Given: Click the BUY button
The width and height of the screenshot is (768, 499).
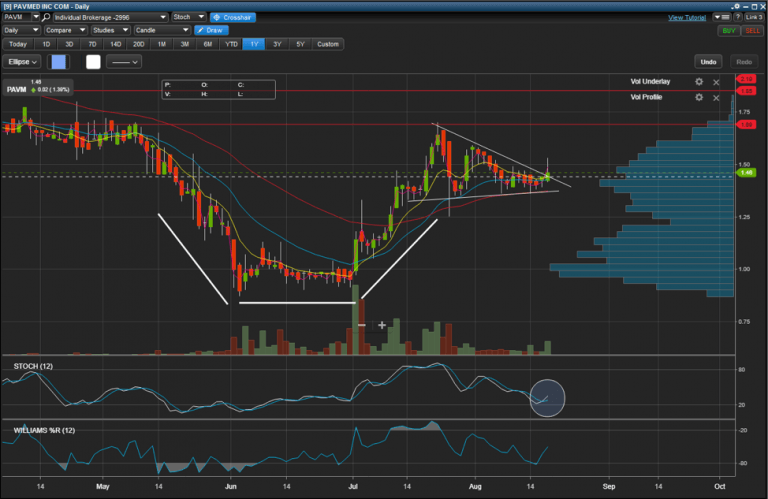Looking at the screenshot, I should 729,30.
